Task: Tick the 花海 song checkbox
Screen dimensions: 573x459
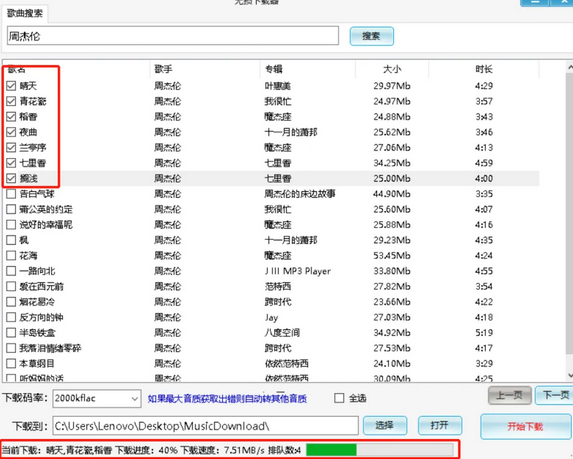Action: click(x=11, y=255)
